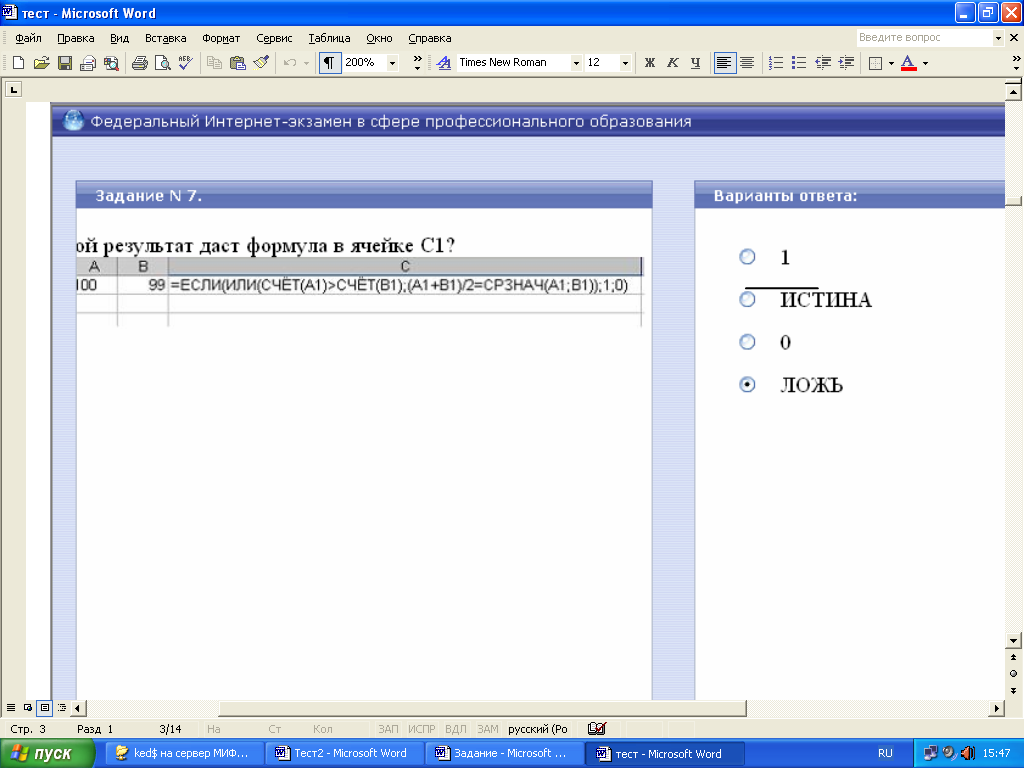Paste from clipboard icon

(238, 63)
